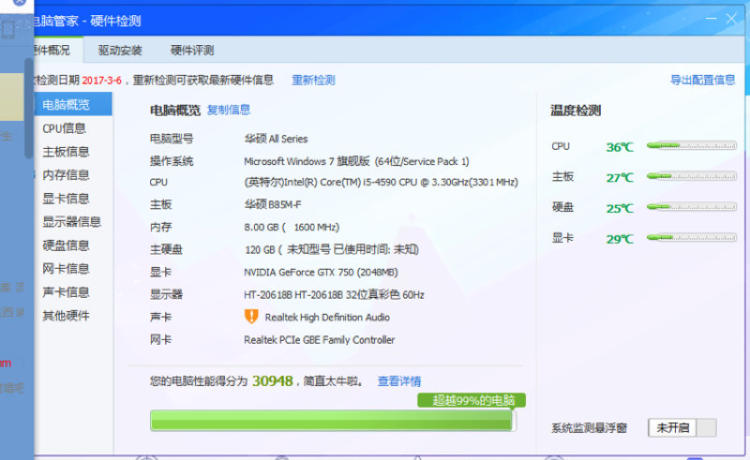The image size is (750, 460).
Task: Switch to the 硬件评测 tab
Action: click(x=192, y=50)
